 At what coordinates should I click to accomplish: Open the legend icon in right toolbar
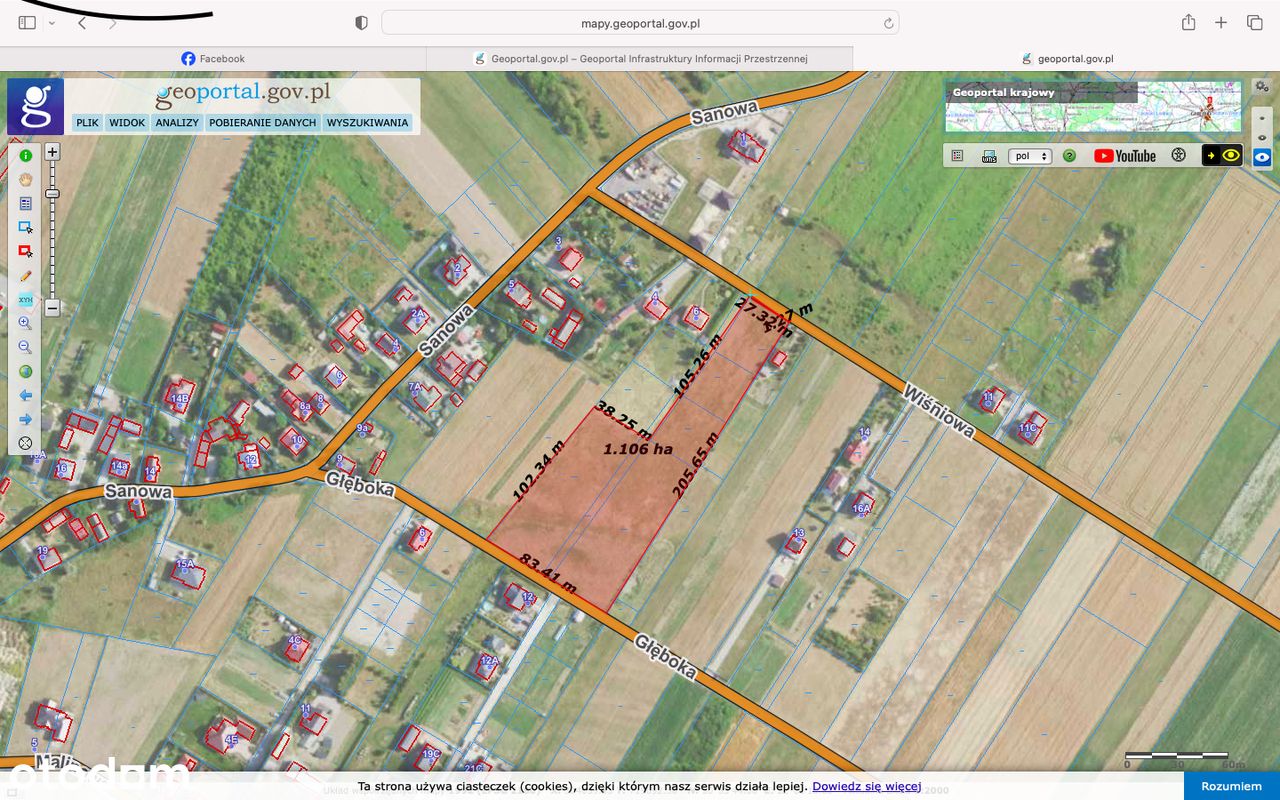pos(958,156)
